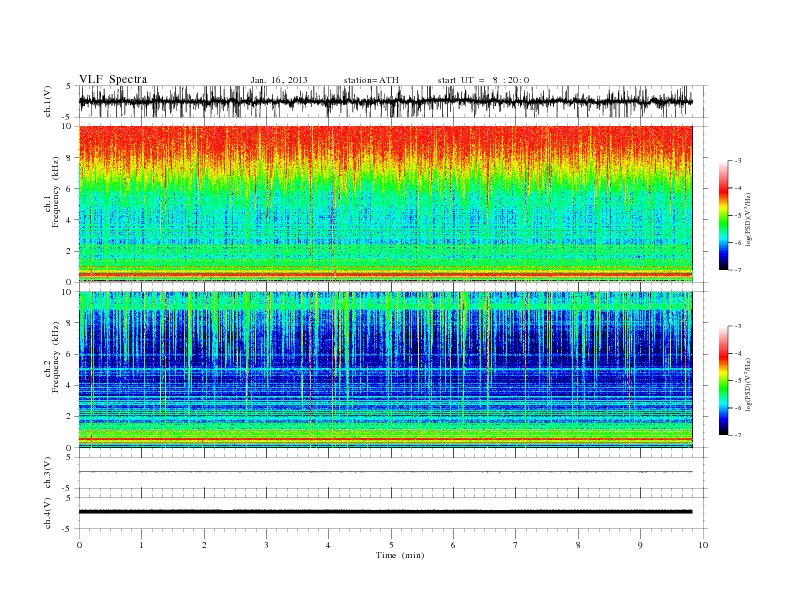Viewport: 792px width, 612px height.
Task: Click the 'Time (min)' axis label
Action: (400, 555)
